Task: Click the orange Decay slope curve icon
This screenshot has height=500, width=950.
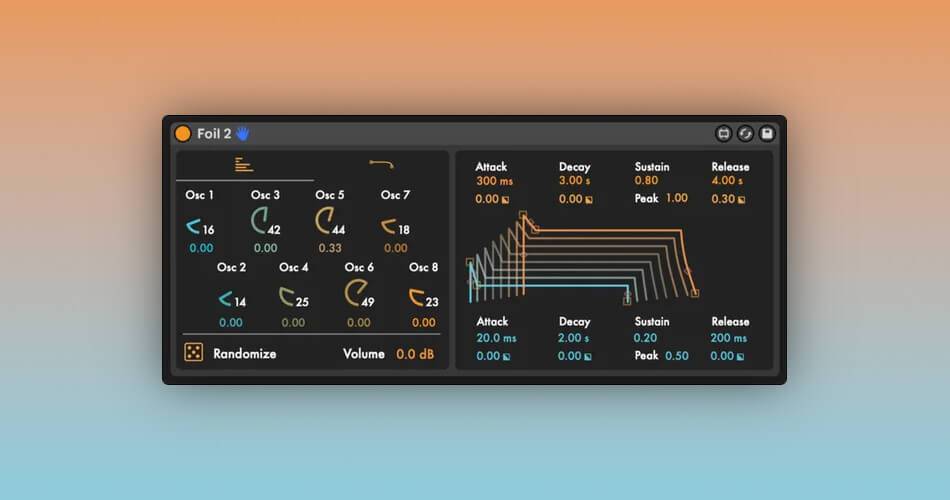Action: [x=588, y=199]
